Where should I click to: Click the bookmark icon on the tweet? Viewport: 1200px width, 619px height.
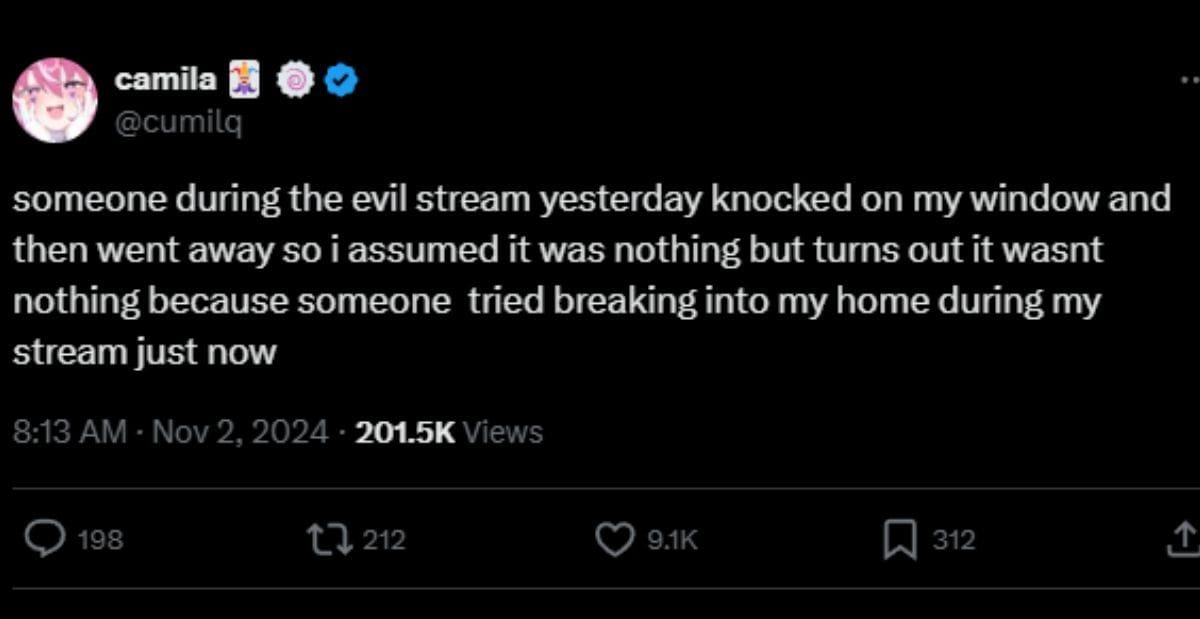click(x=899, y=540)
